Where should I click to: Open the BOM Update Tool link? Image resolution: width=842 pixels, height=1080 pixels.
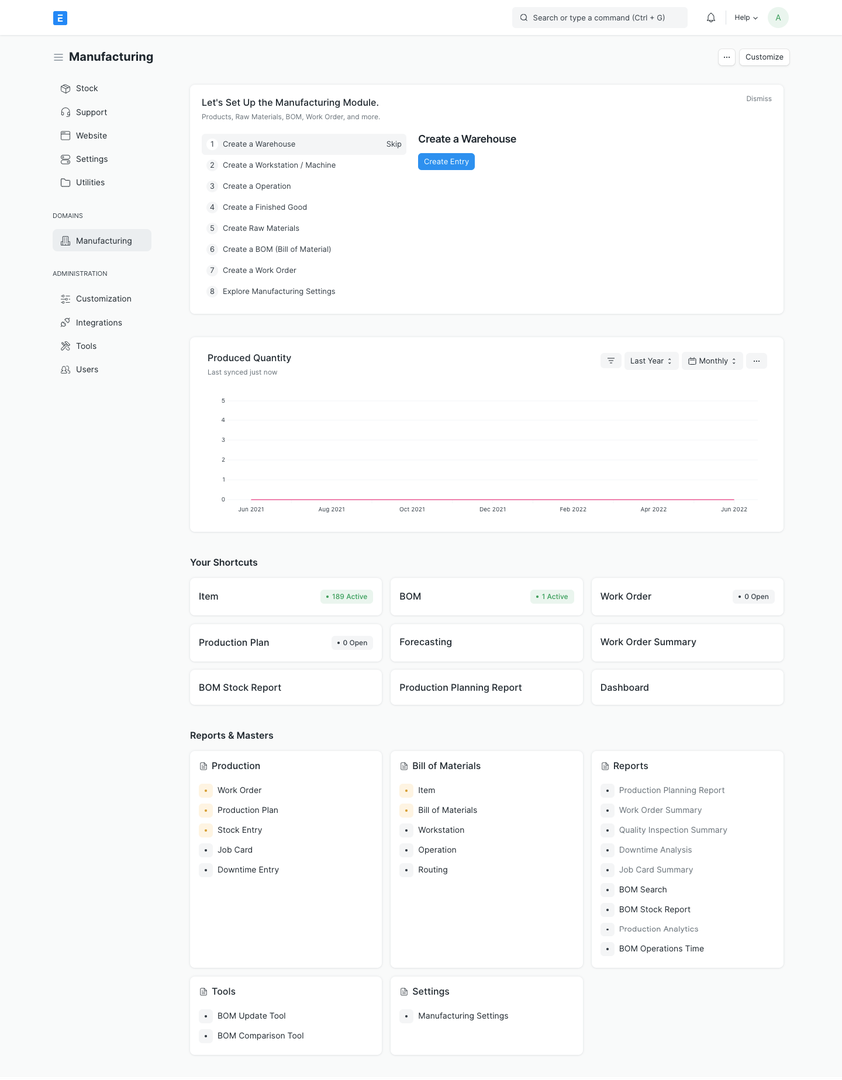251,1015
